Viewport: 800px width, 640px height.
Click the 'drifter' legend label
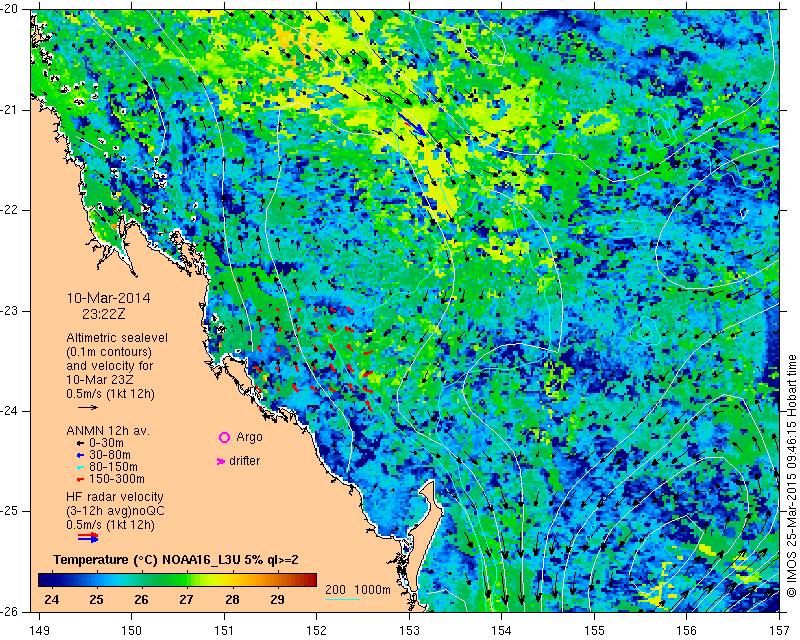click(244, 461)
